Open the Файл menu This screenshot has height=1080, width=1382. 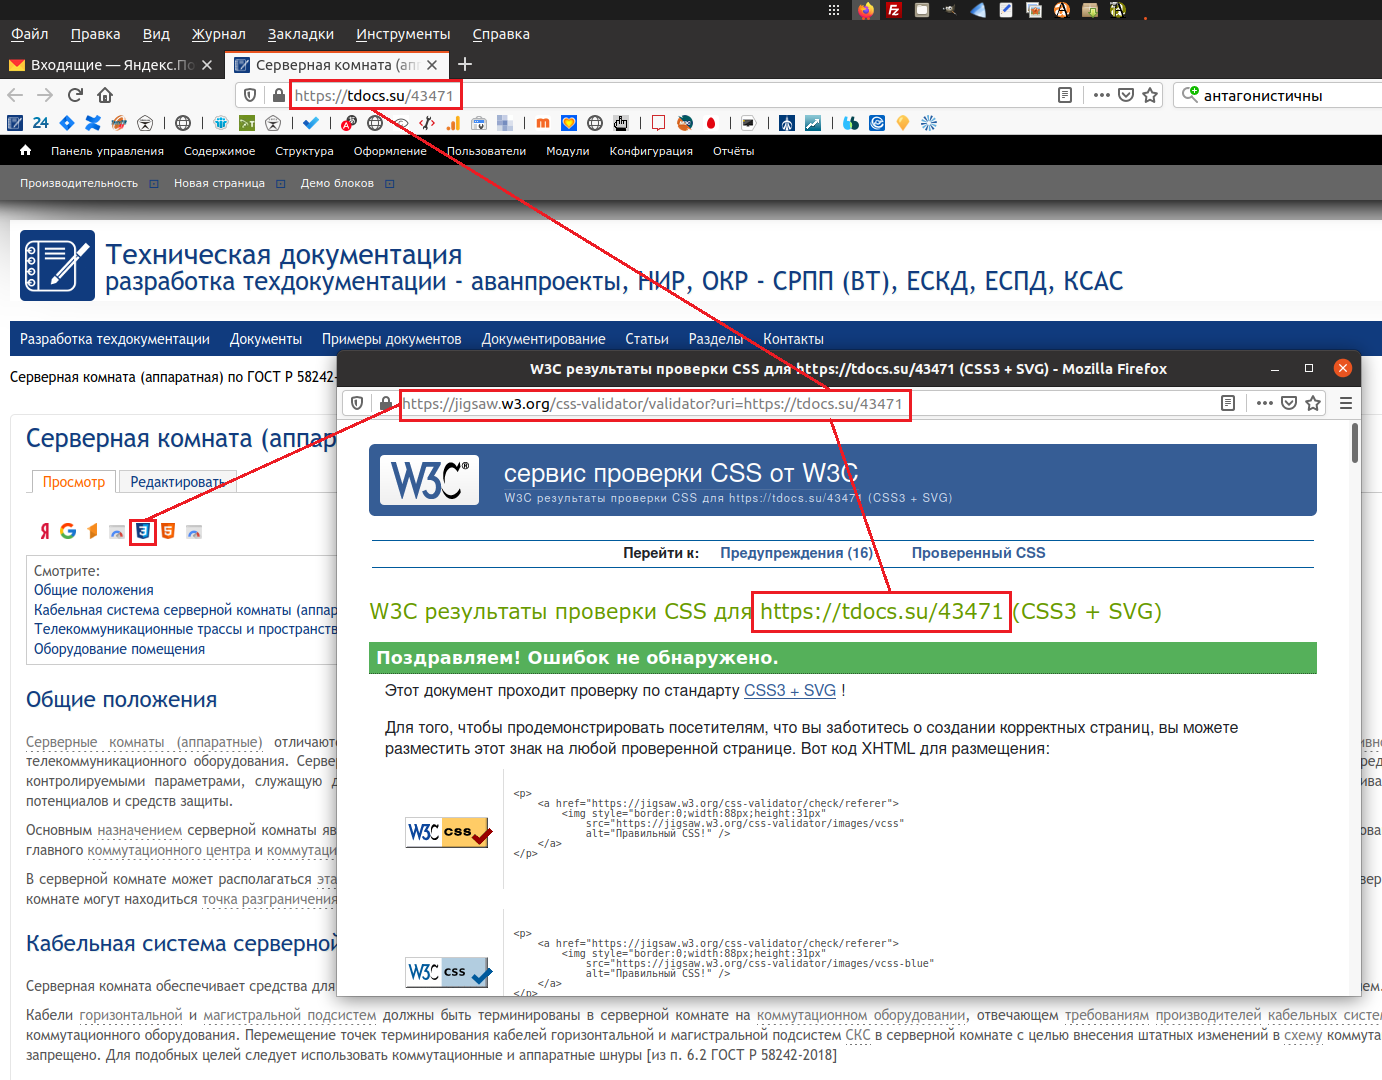tap(30, 34)
